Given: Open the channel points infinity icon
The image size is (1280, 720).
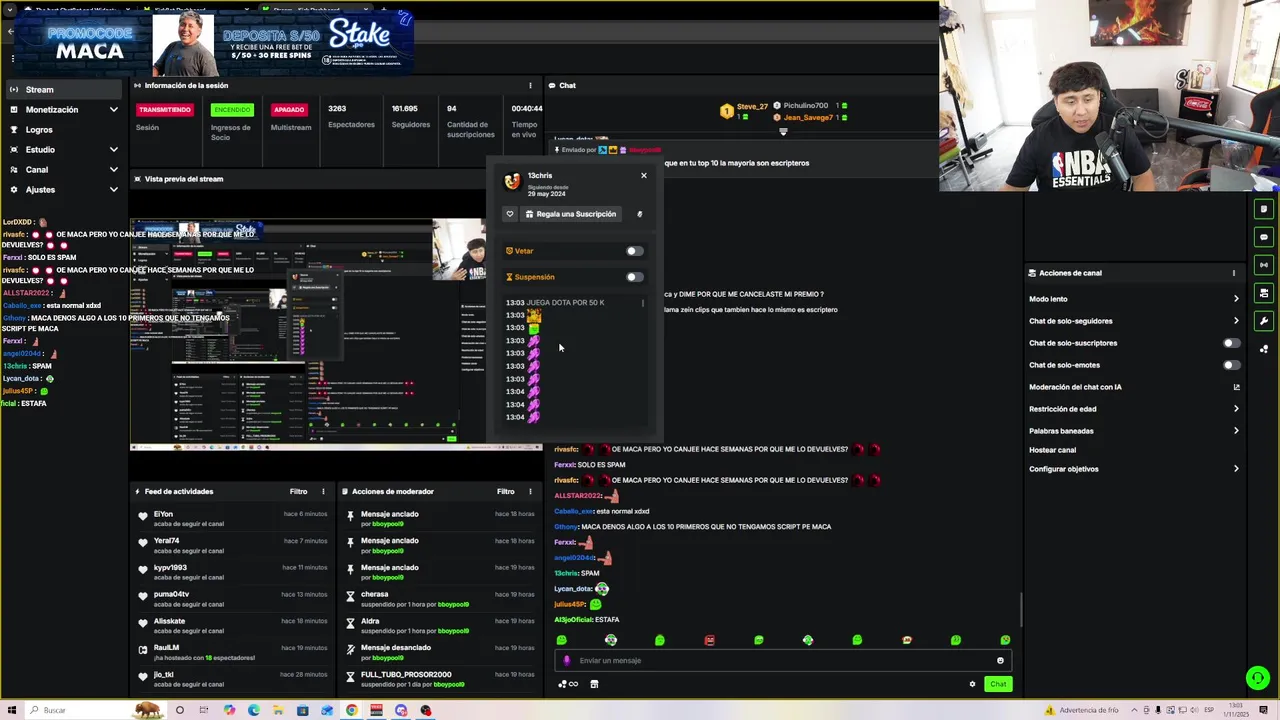Looking at the screenshot, I should coord(568,685).
